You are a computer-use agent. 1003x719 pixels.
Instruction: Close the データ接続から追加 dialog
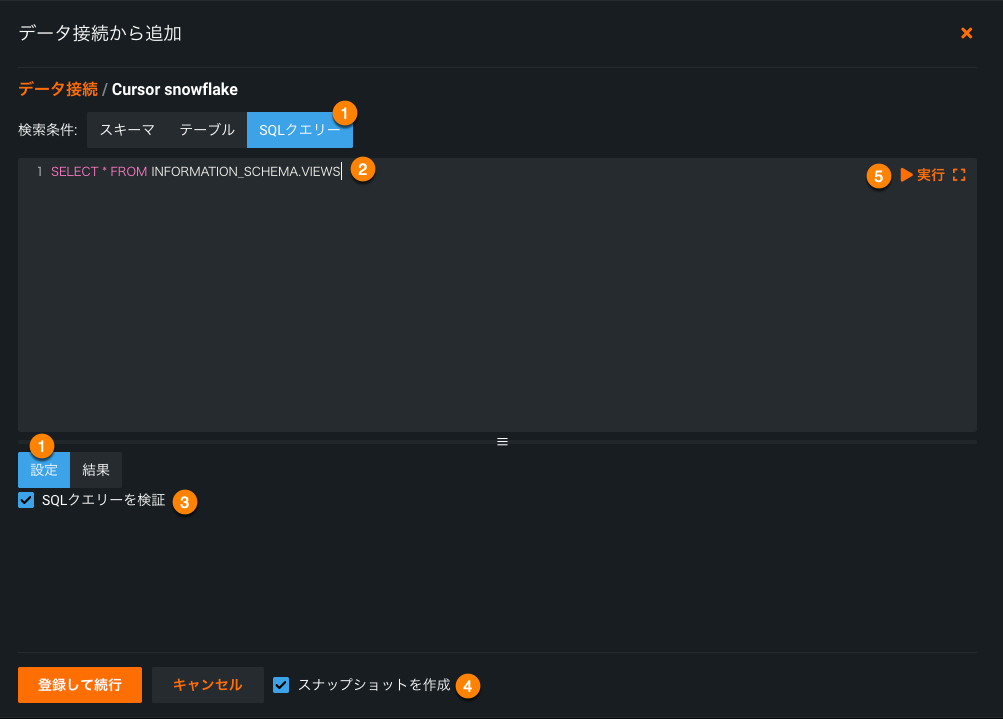966,33
